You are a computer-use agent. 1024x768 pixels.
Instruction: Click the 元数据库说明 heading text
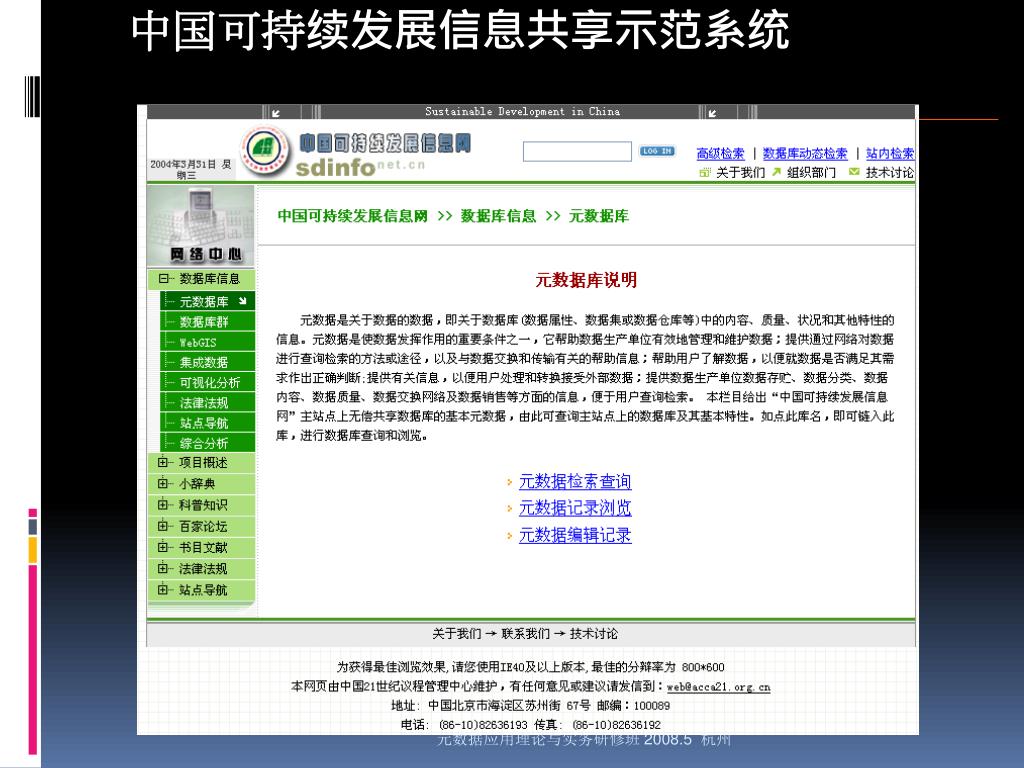coord(586,280)
